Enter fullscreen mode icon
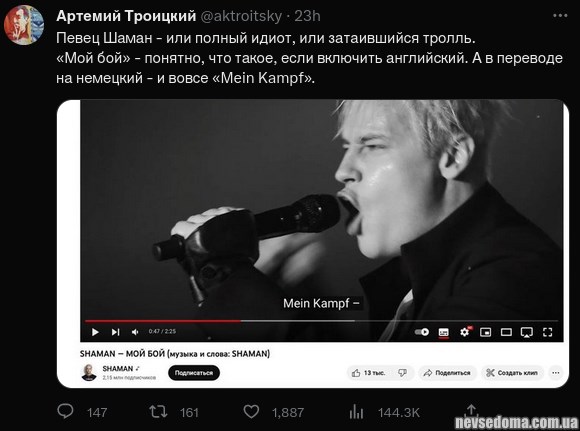580x431 pixels. coord(547,332)
